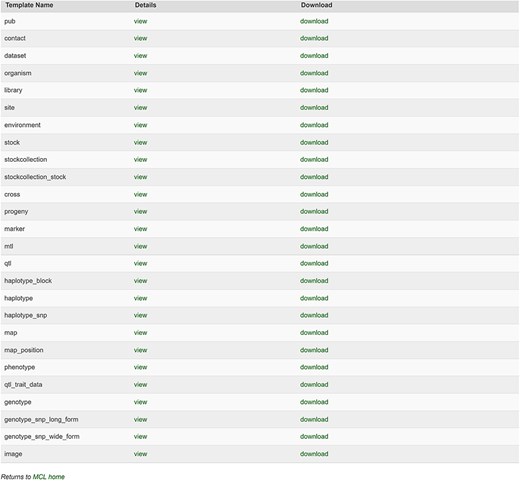Download the stockcollection_stock template
The height and width of the screenshot is (481, 520).
(314, 177)
